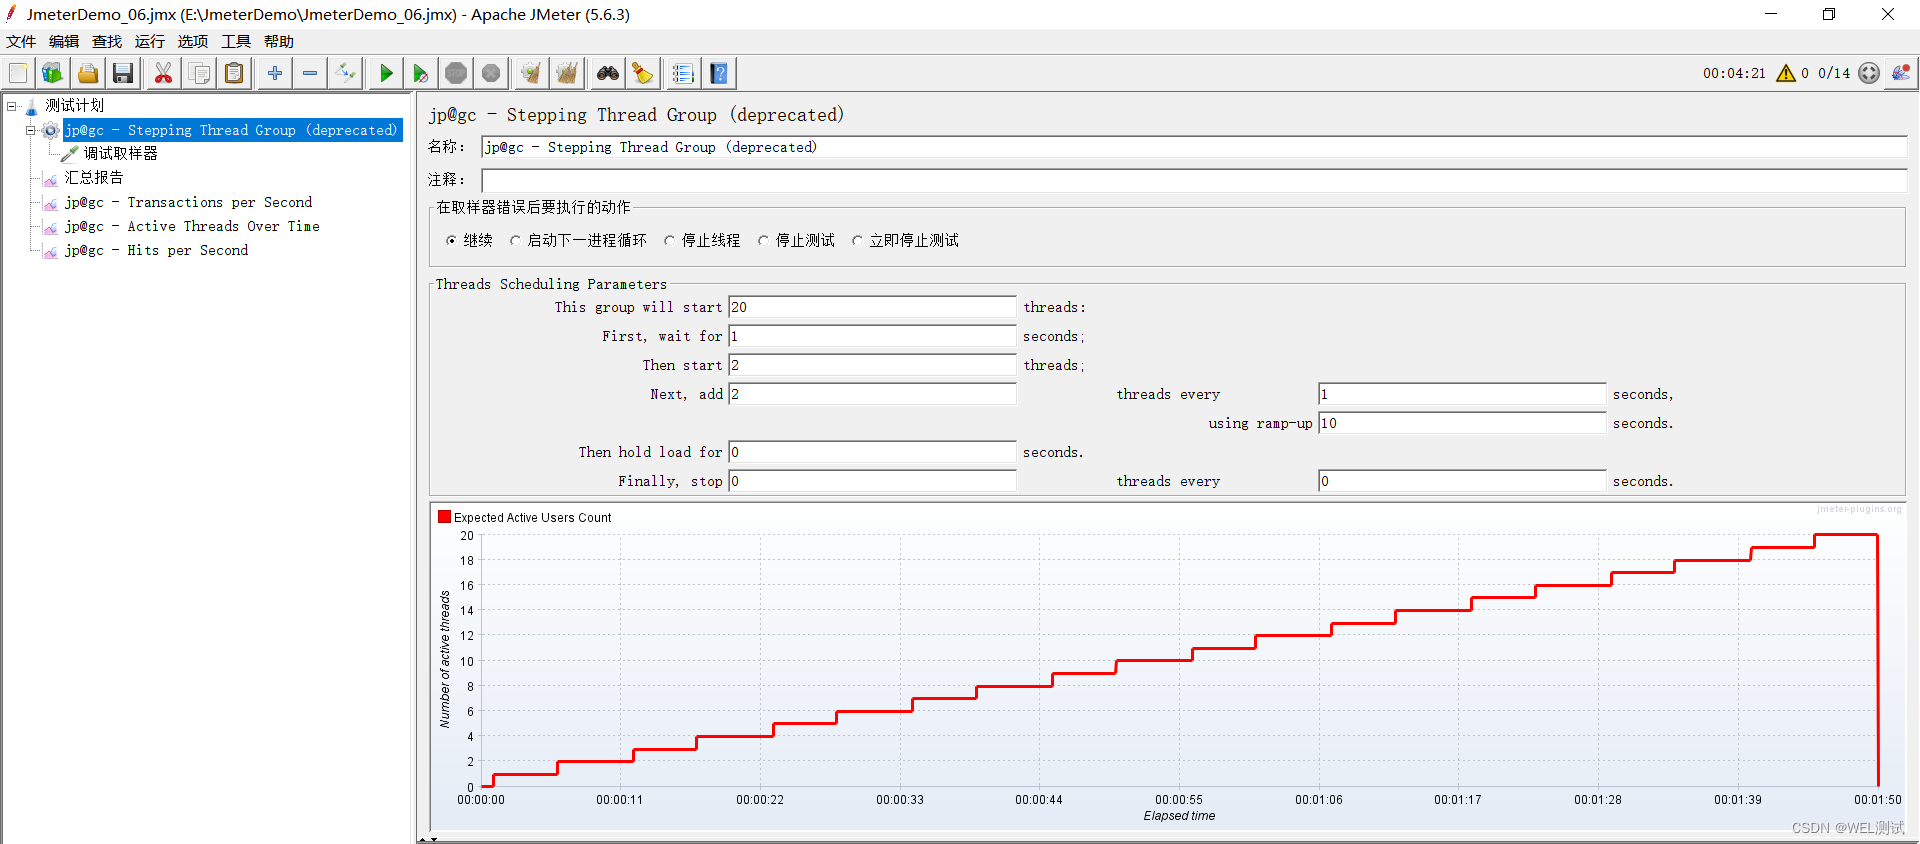Start test without pauses icon
This screenshot has width=1920, height=844.
coord(421,73)
